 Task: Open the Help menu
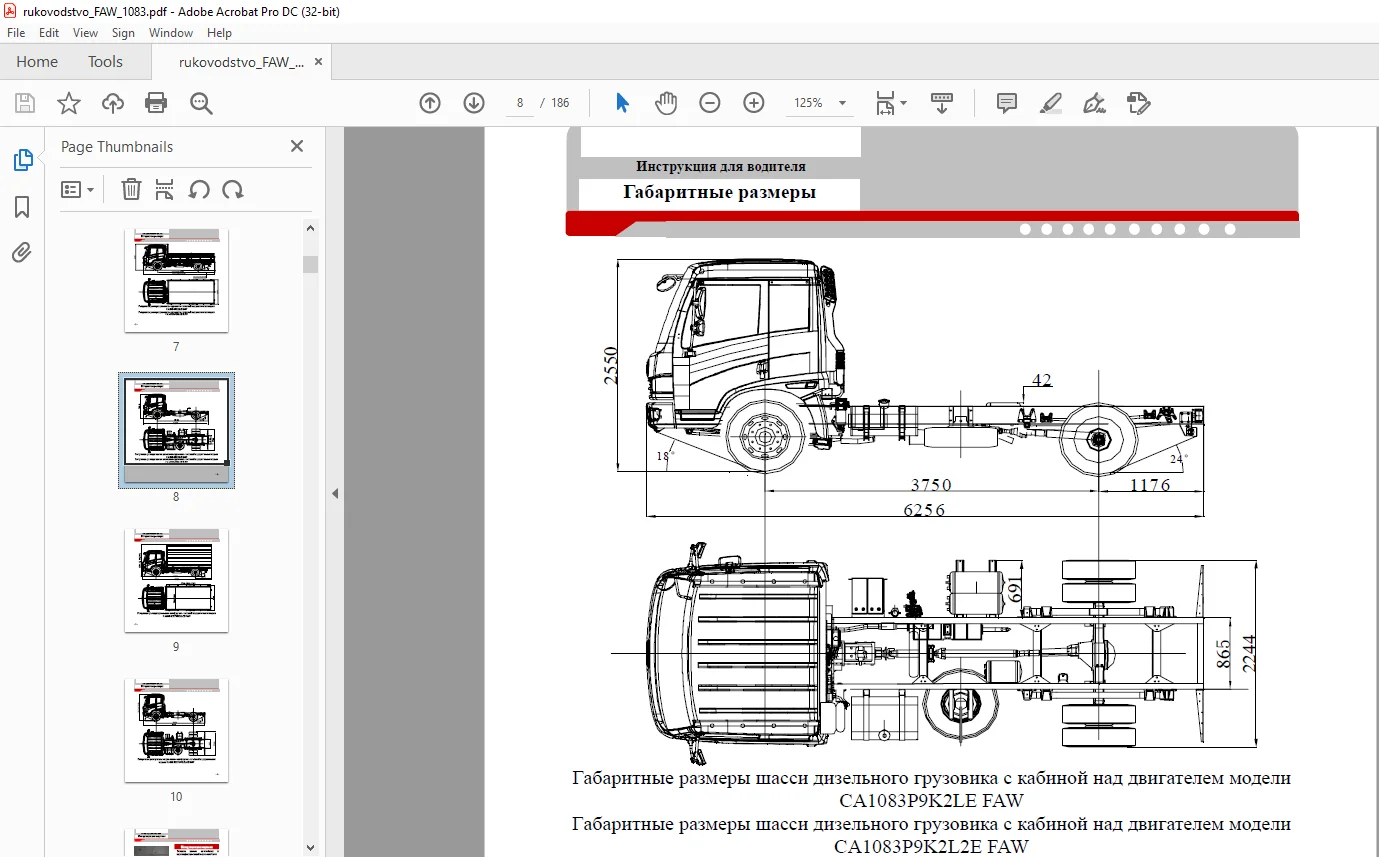(219, 33)
